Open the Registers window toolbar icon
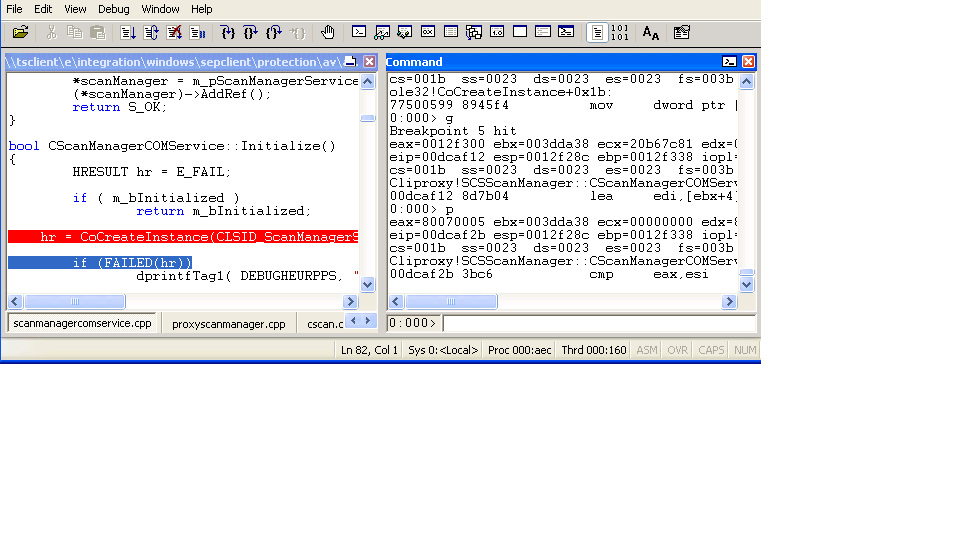This screenshot has height=540, width=960. [428, 32]
